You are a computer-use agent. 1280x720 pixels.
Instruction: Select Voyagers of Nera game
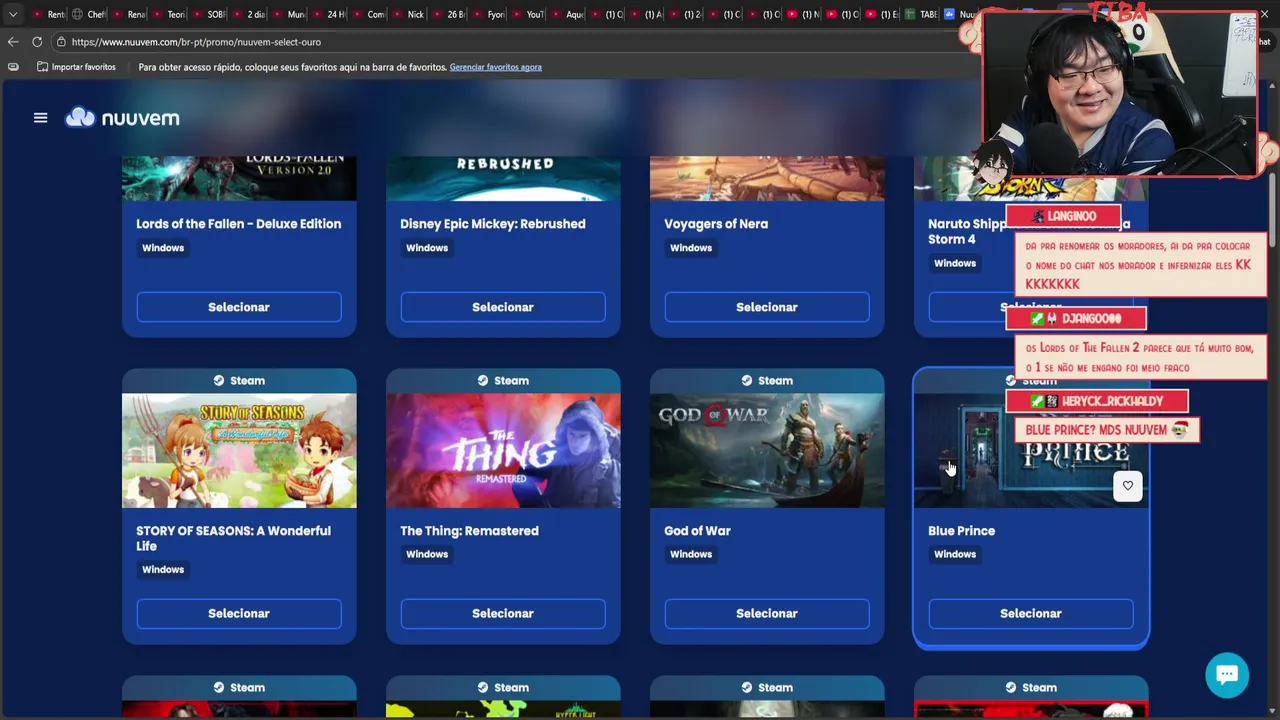[767, 307]
